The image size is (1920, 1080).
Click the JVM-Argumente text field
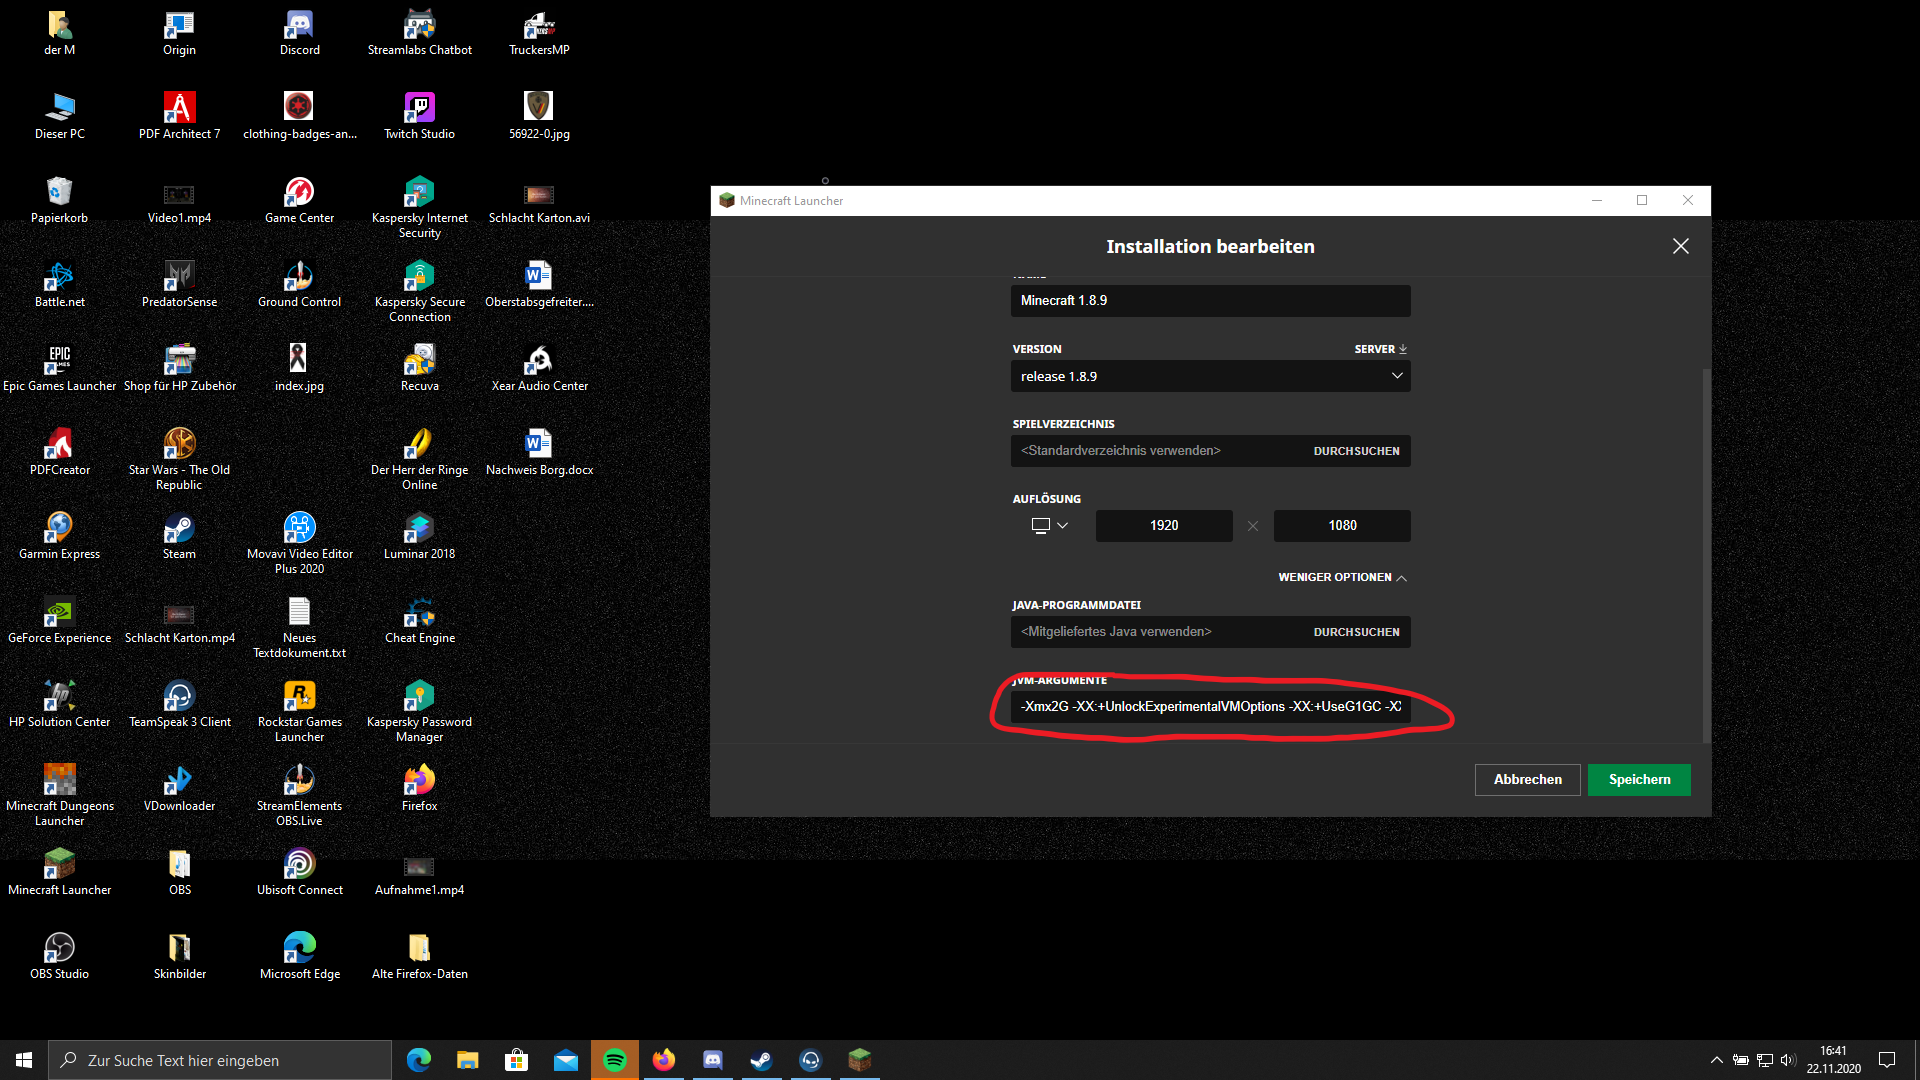click(x=1210, y=707)
